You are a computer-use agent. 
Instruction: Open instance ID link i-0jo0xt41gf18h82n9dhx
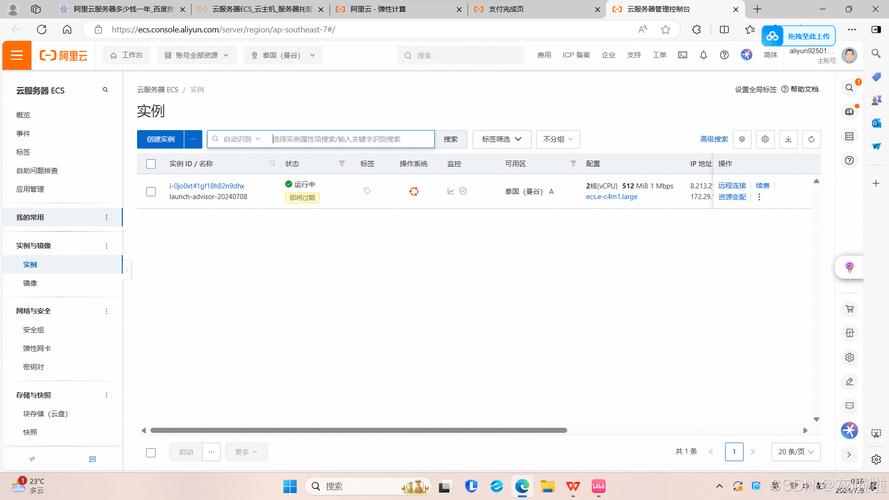[207, 186]
